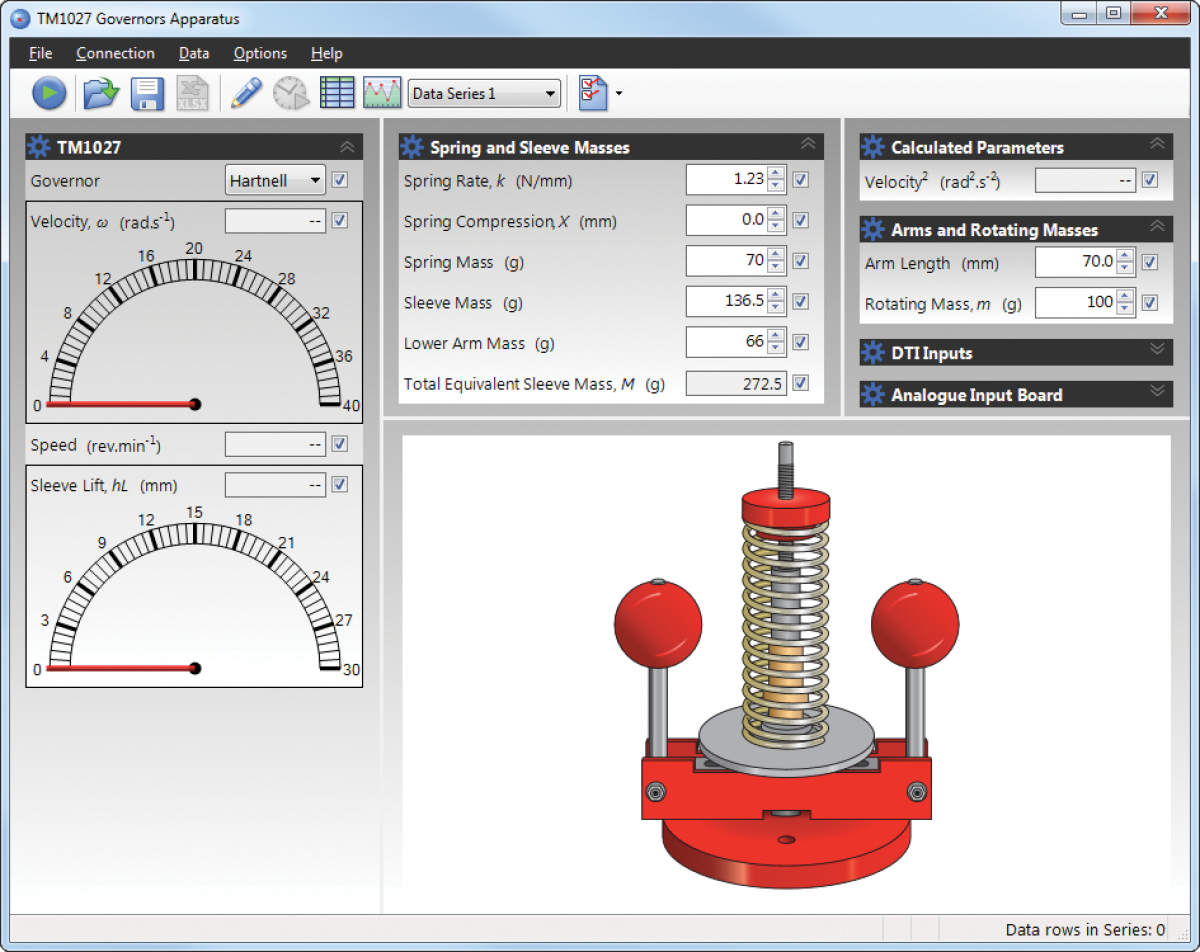
Task: Open the Options menu
Action: (260, 54)
